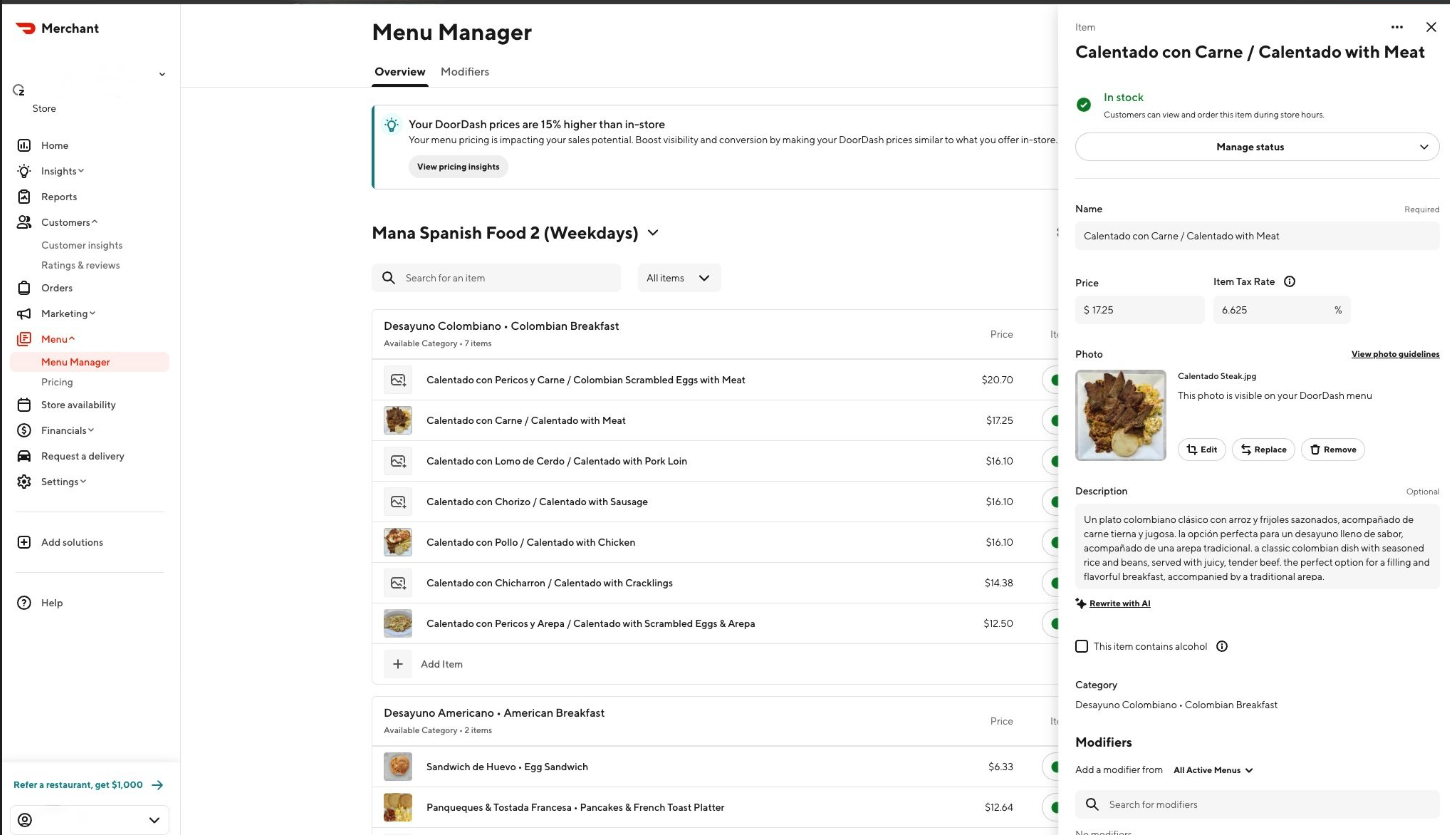Viewport: 1450px width, 835px height.
Task: Open the All Active Menus dropdown
Action: pyautogui.click(x=1213, y=770)
